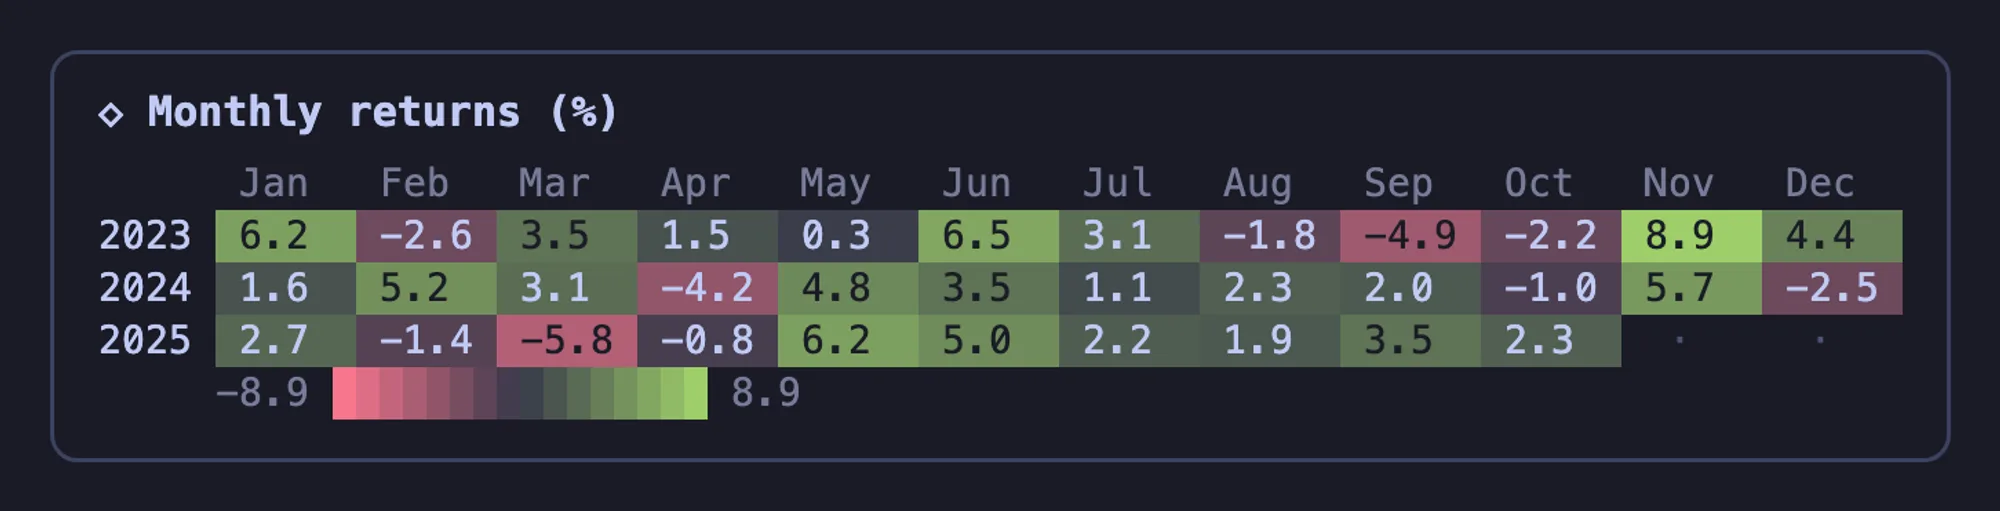Click the 2023 Nov cell showing 8.9
This screenshot has width=2000, height=511.
pos(1691,236)
